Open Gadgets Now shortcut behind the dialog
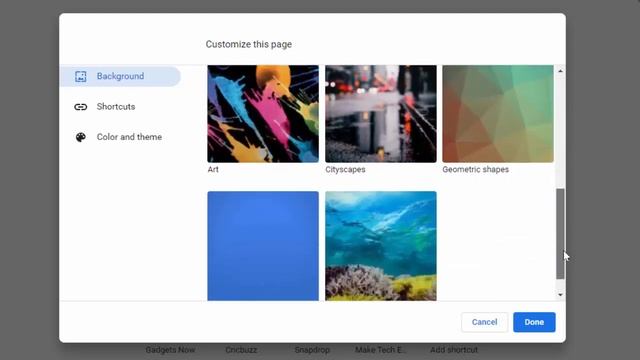The width and height of the screenshot is (640, 360). (x=170, y=350)
